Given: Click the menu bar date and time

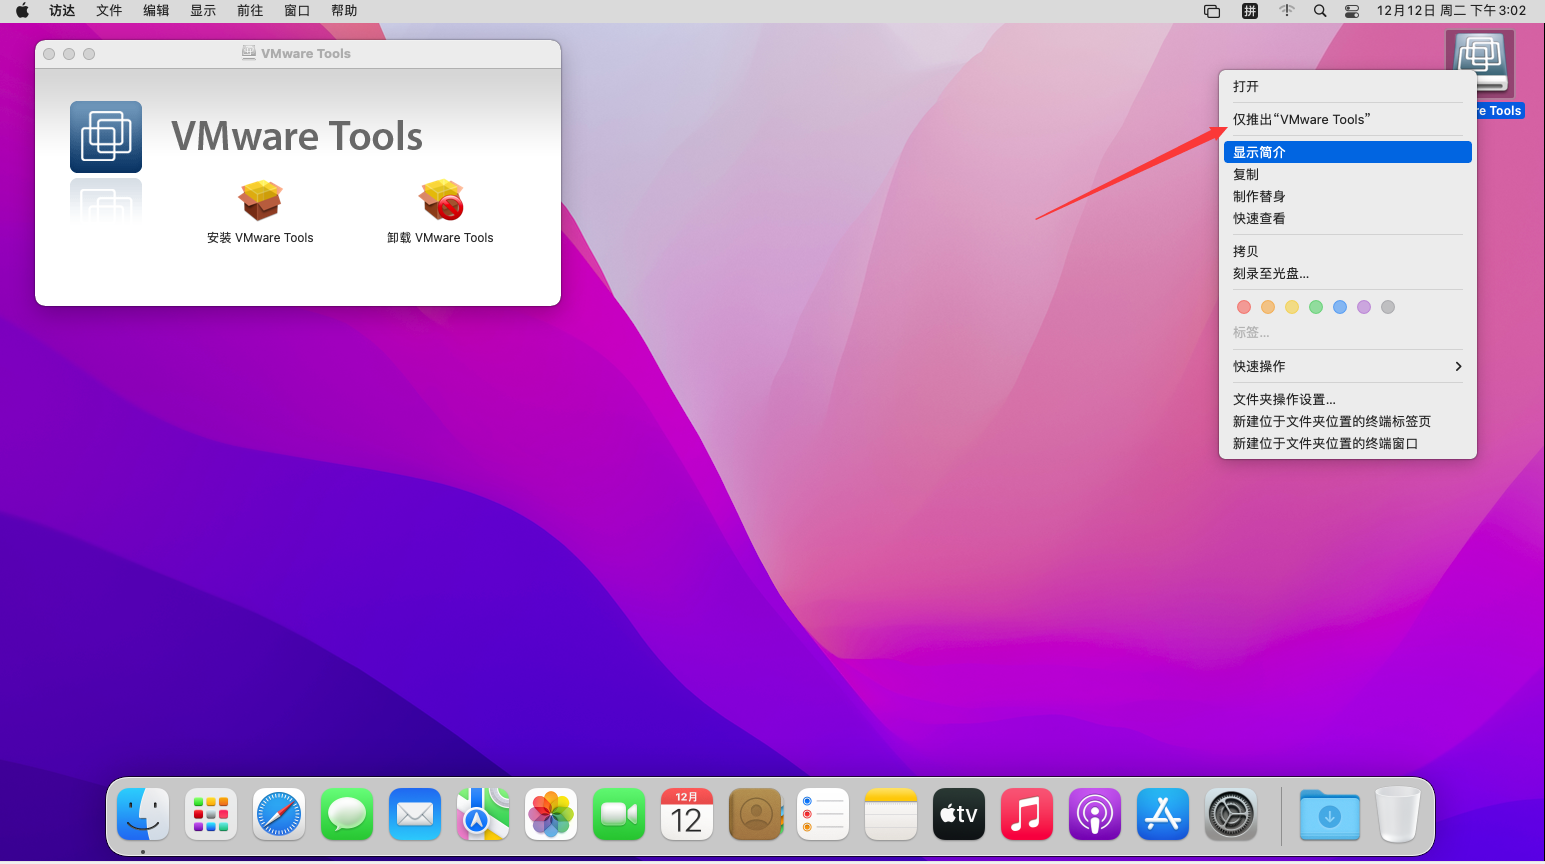Looking at the screenshot, I should point(1451,11).
